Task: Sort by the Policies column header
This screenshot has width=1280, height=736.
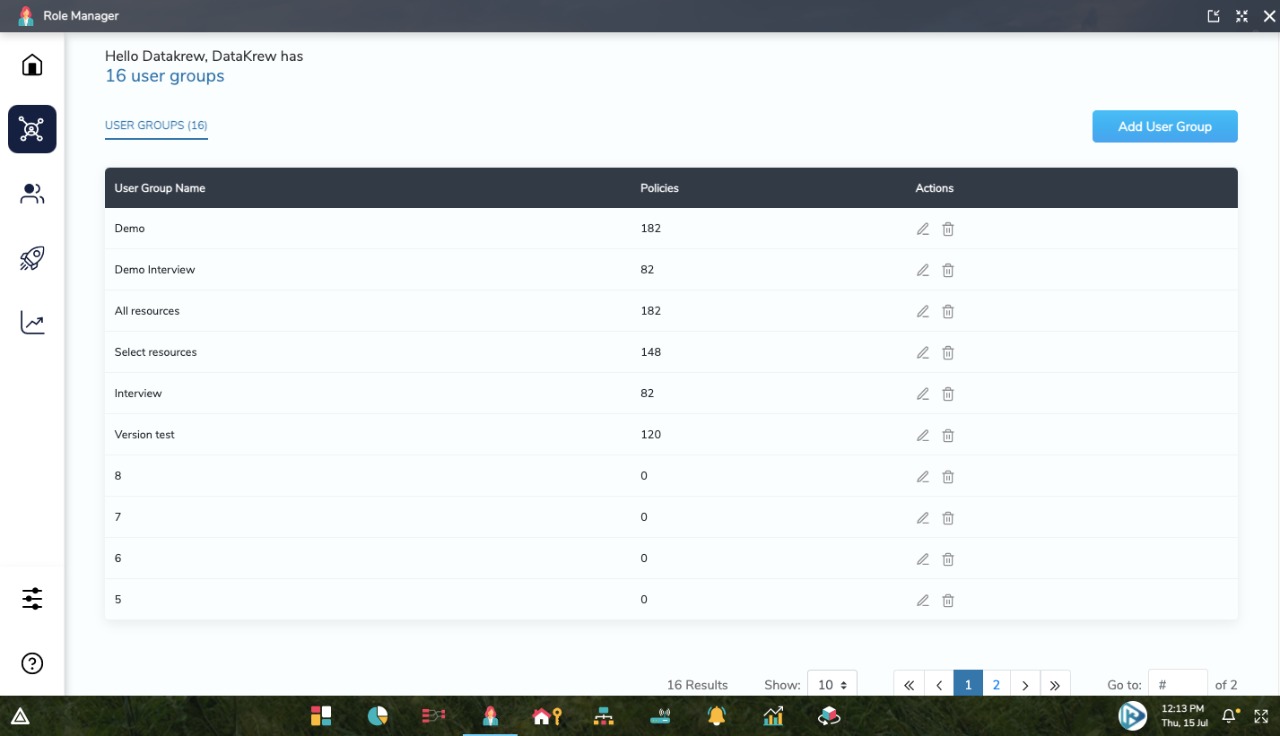Action: point(659,188)
